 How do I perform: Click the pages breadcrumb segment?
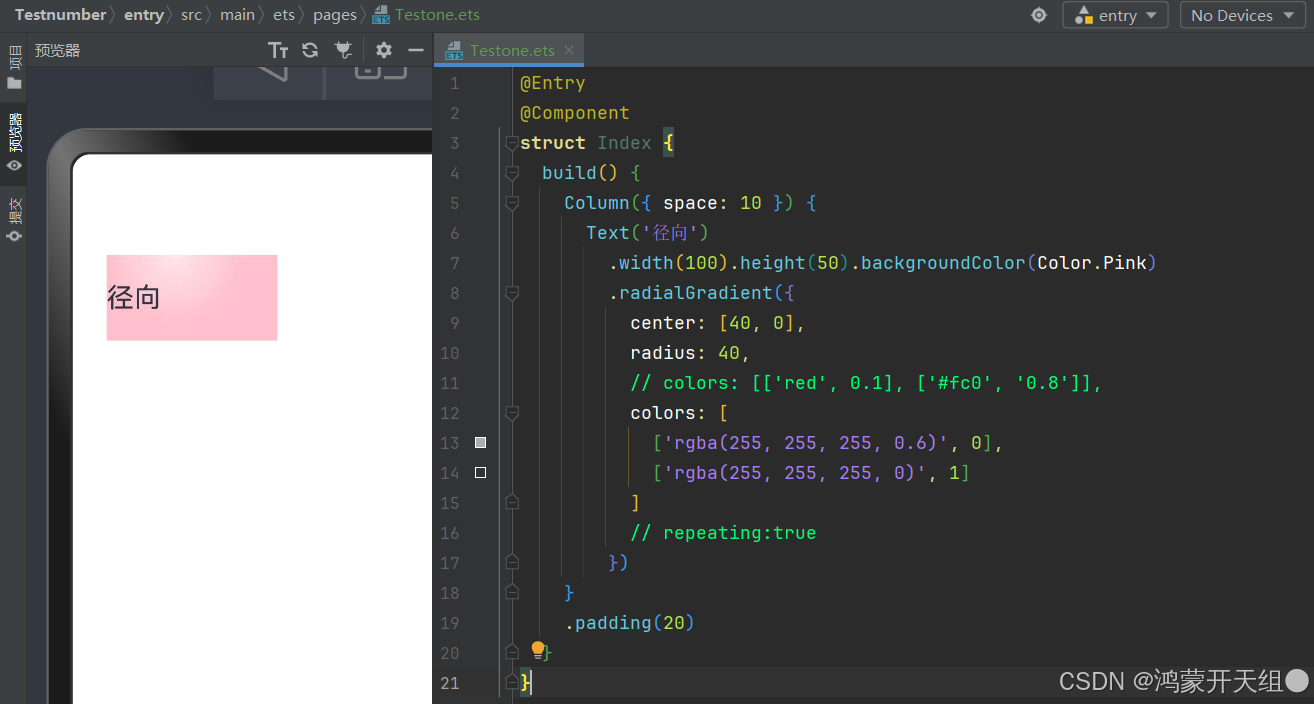(x=334, y=15)
